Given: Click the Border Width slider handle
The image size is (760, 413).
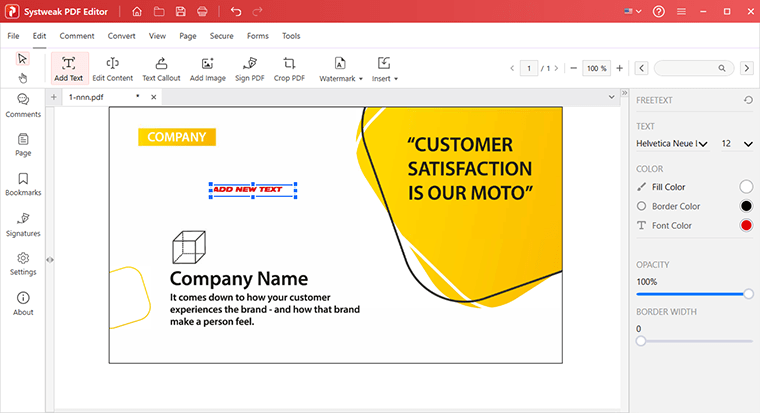Looking at the screenshot, I should pyautogui.click(x=641, y=341).
